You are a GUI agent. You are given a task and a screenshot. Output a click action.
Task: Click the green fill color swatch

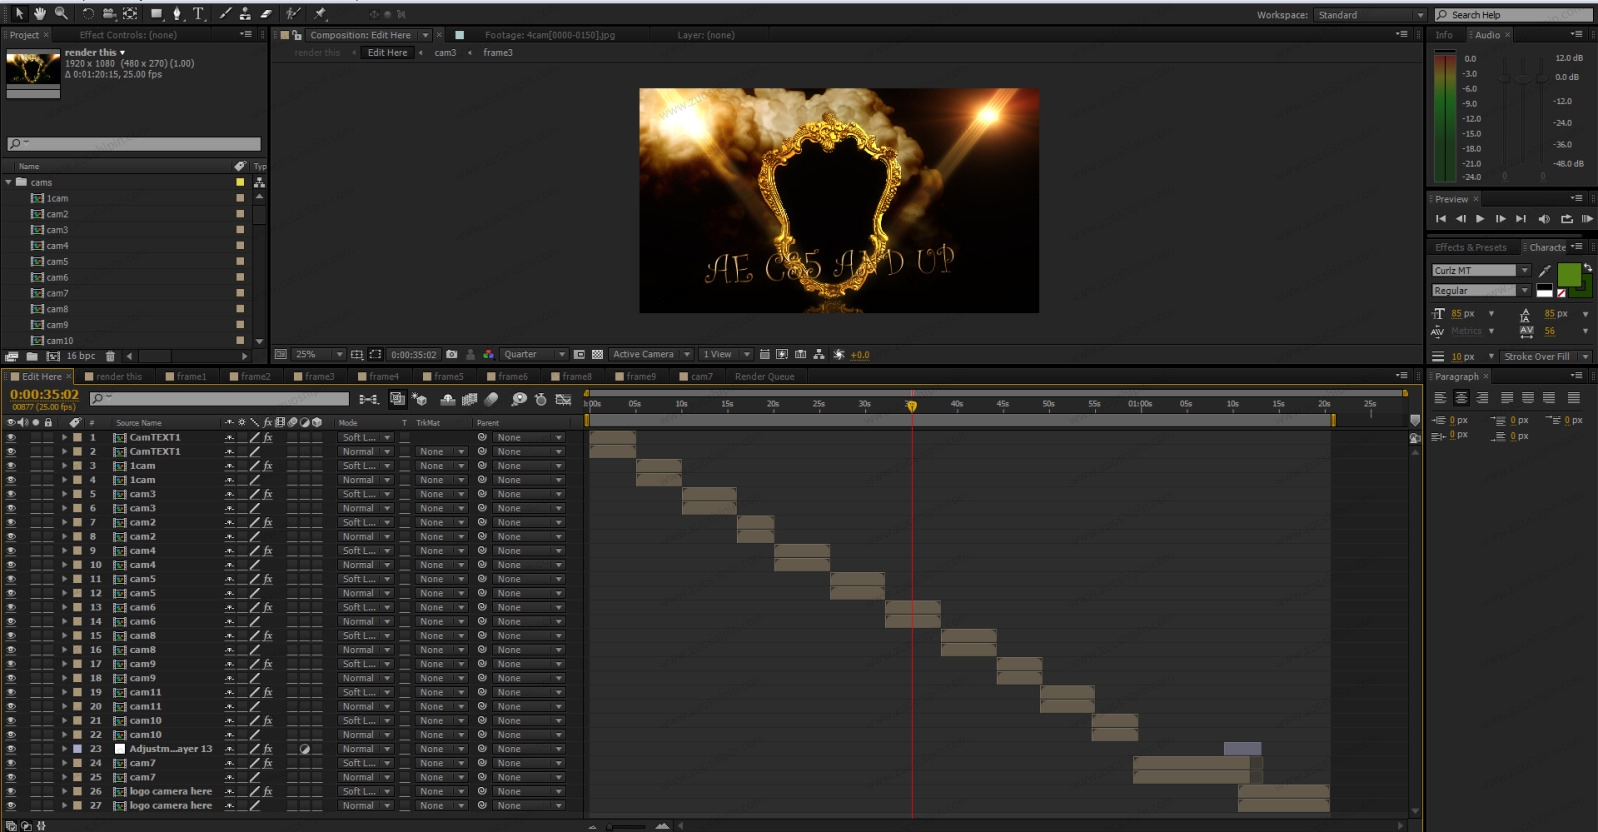coord(1569,274)
